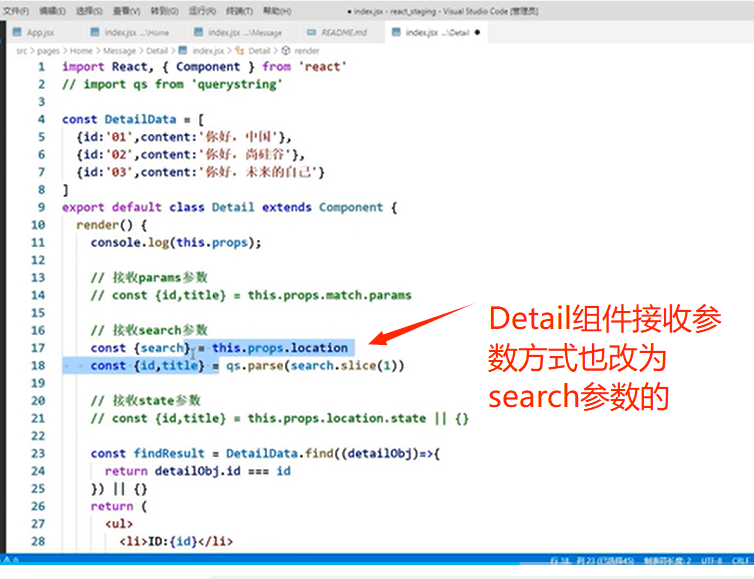Click the file icon on the ...\Message tab
Screen dimensions: 754x579
(198, 32)
